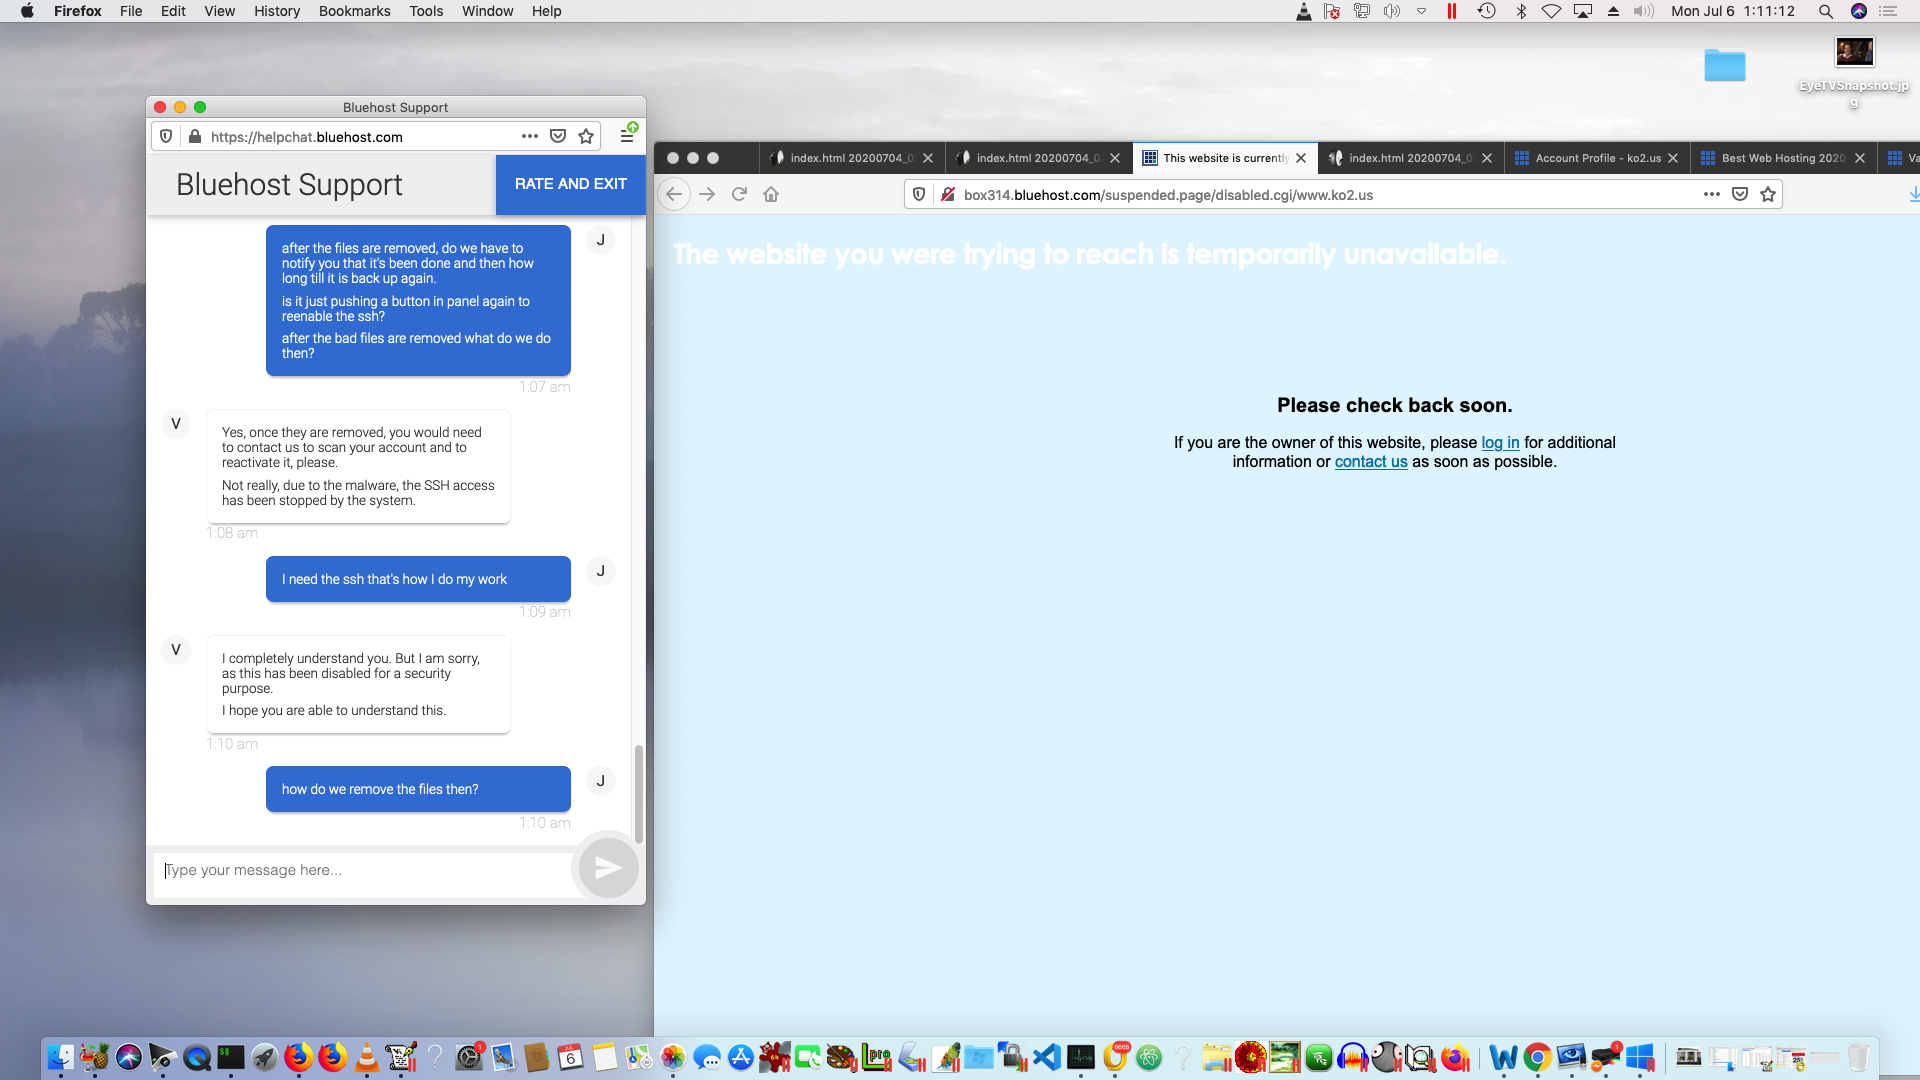Reload the suspended Bluehost page
The image size is (1920, 1080).
point(739,194)
